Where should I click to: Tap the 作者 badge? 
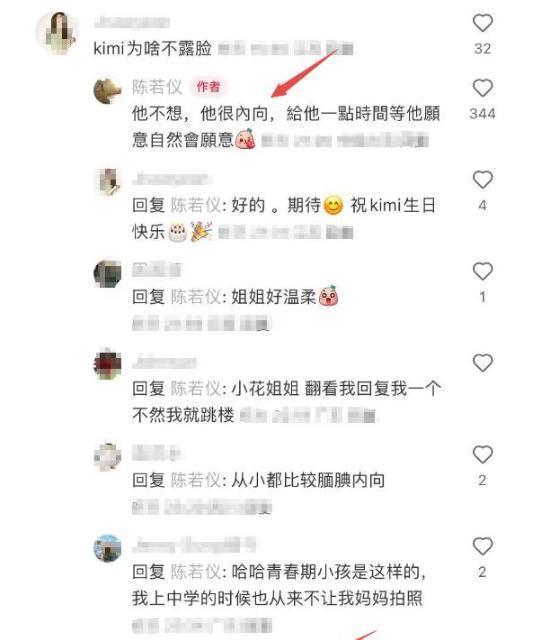coord(209,87)
